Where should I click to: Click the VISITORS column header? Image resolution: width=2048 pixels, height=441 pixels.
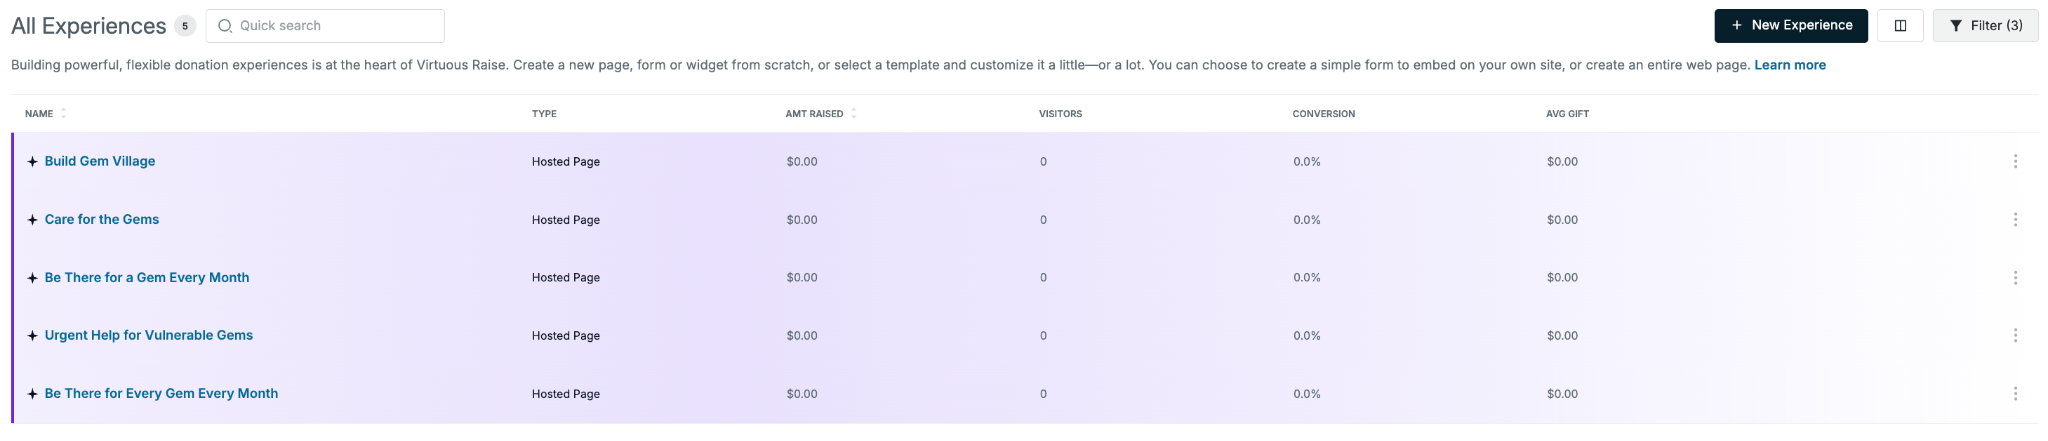point(1060,114)
